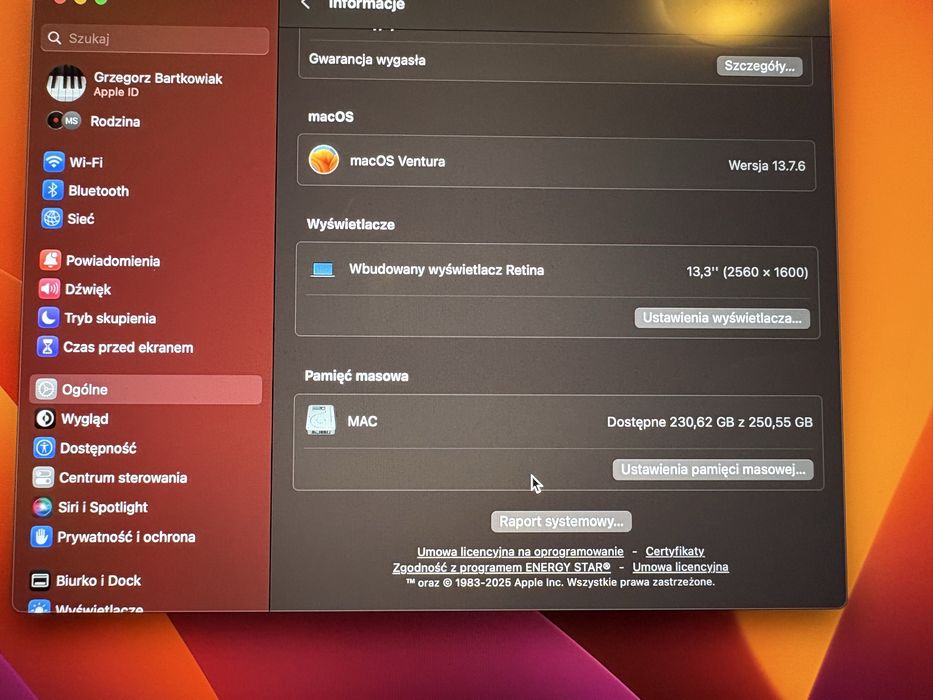The image size is (933, 700).
Task: Click the Siri i Spotlight icon
Action: (42, 507)
